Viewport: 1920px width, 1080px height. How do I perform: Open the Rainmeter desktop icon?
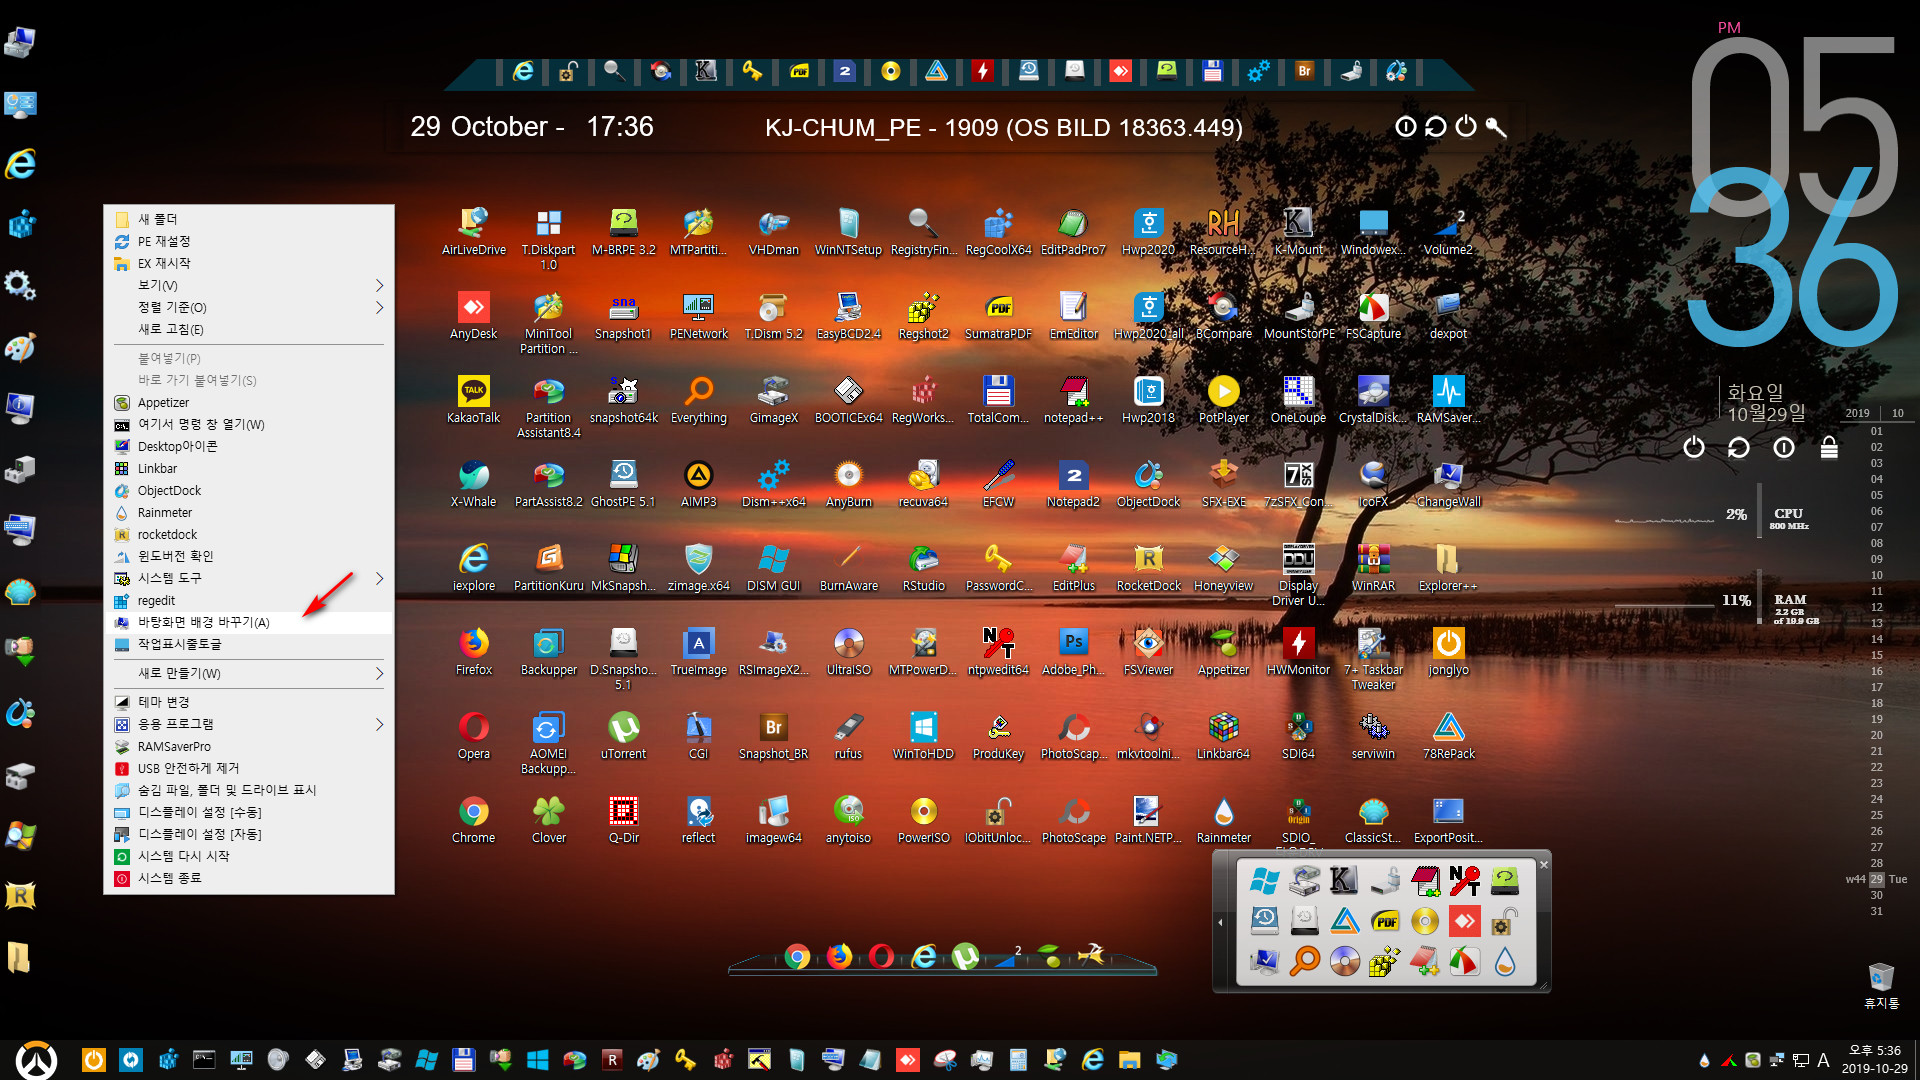coord(1223,820)
